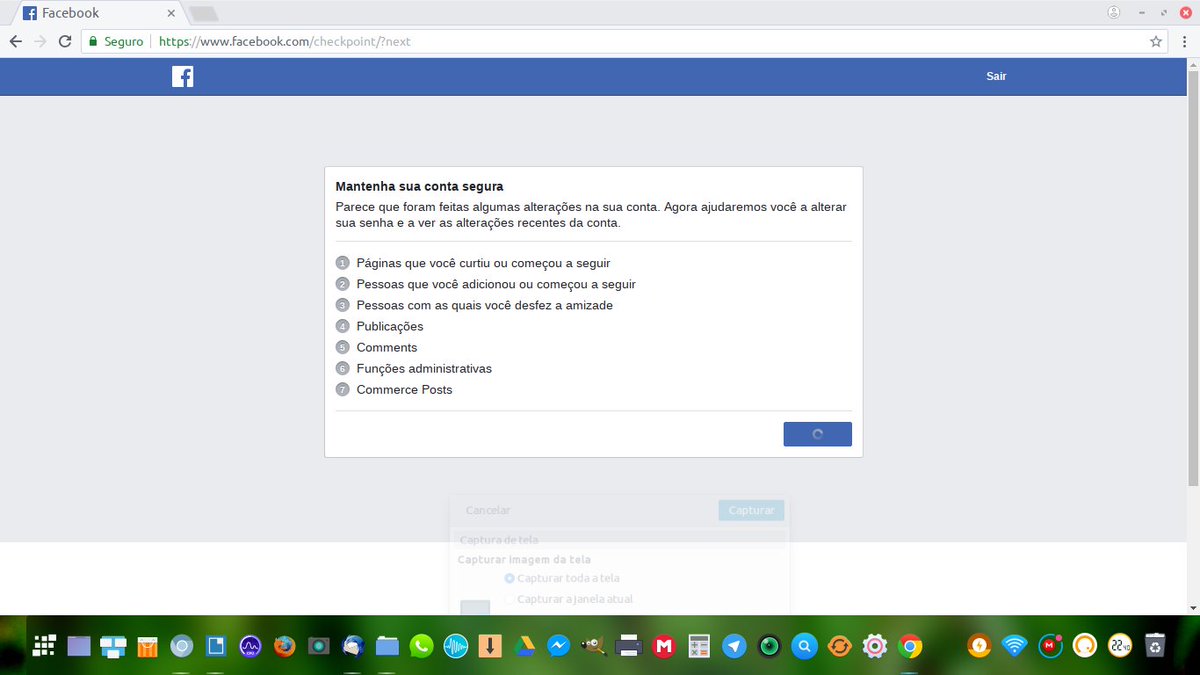This screenshot has width=1200, height=675.
Task: Click the blue loading continue button
Action: (x=817, y=434)
